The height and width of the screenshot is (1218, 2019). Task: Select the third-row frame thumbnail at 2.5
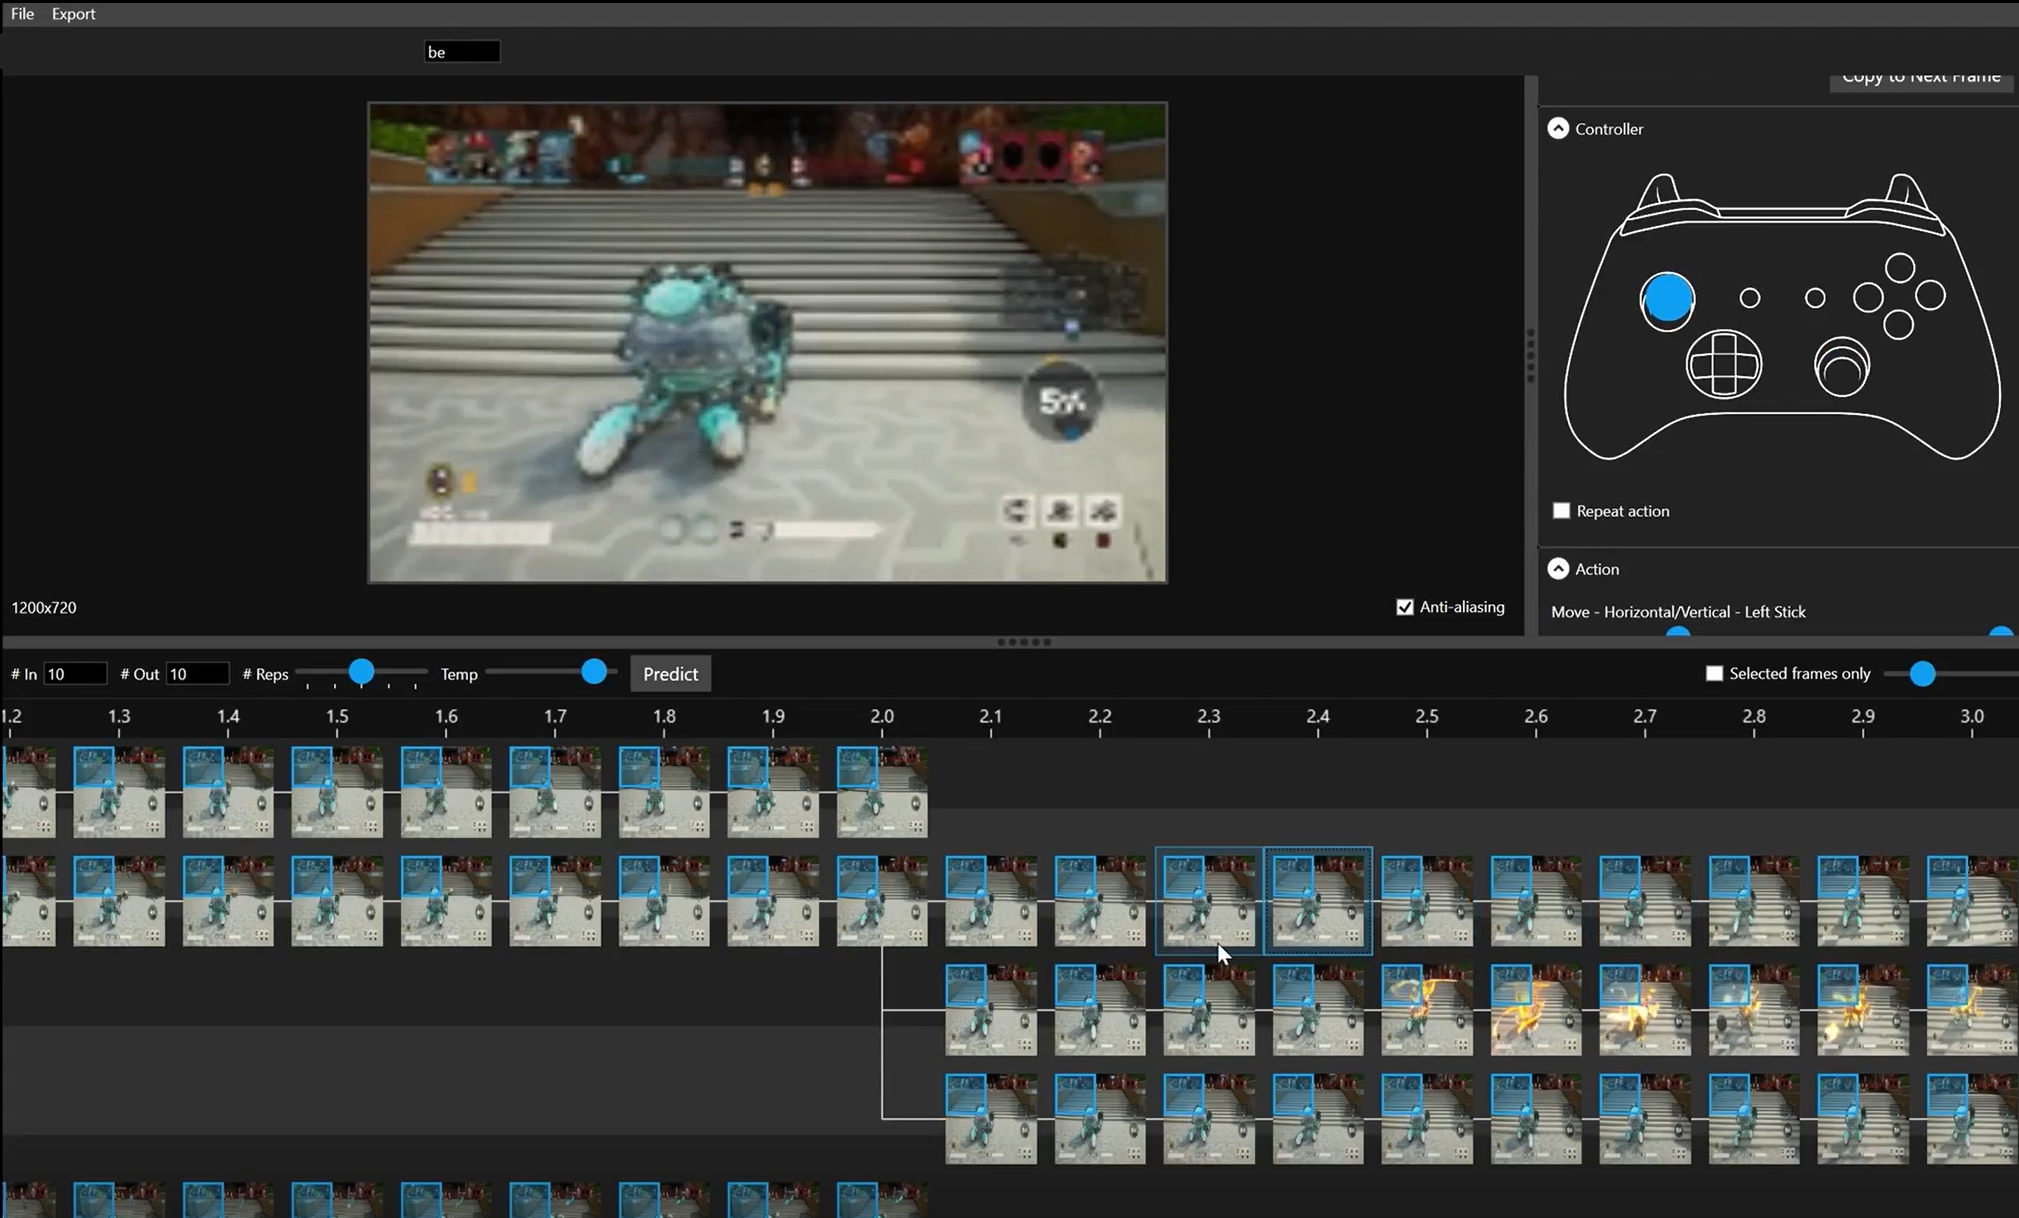[1427, 1010]
